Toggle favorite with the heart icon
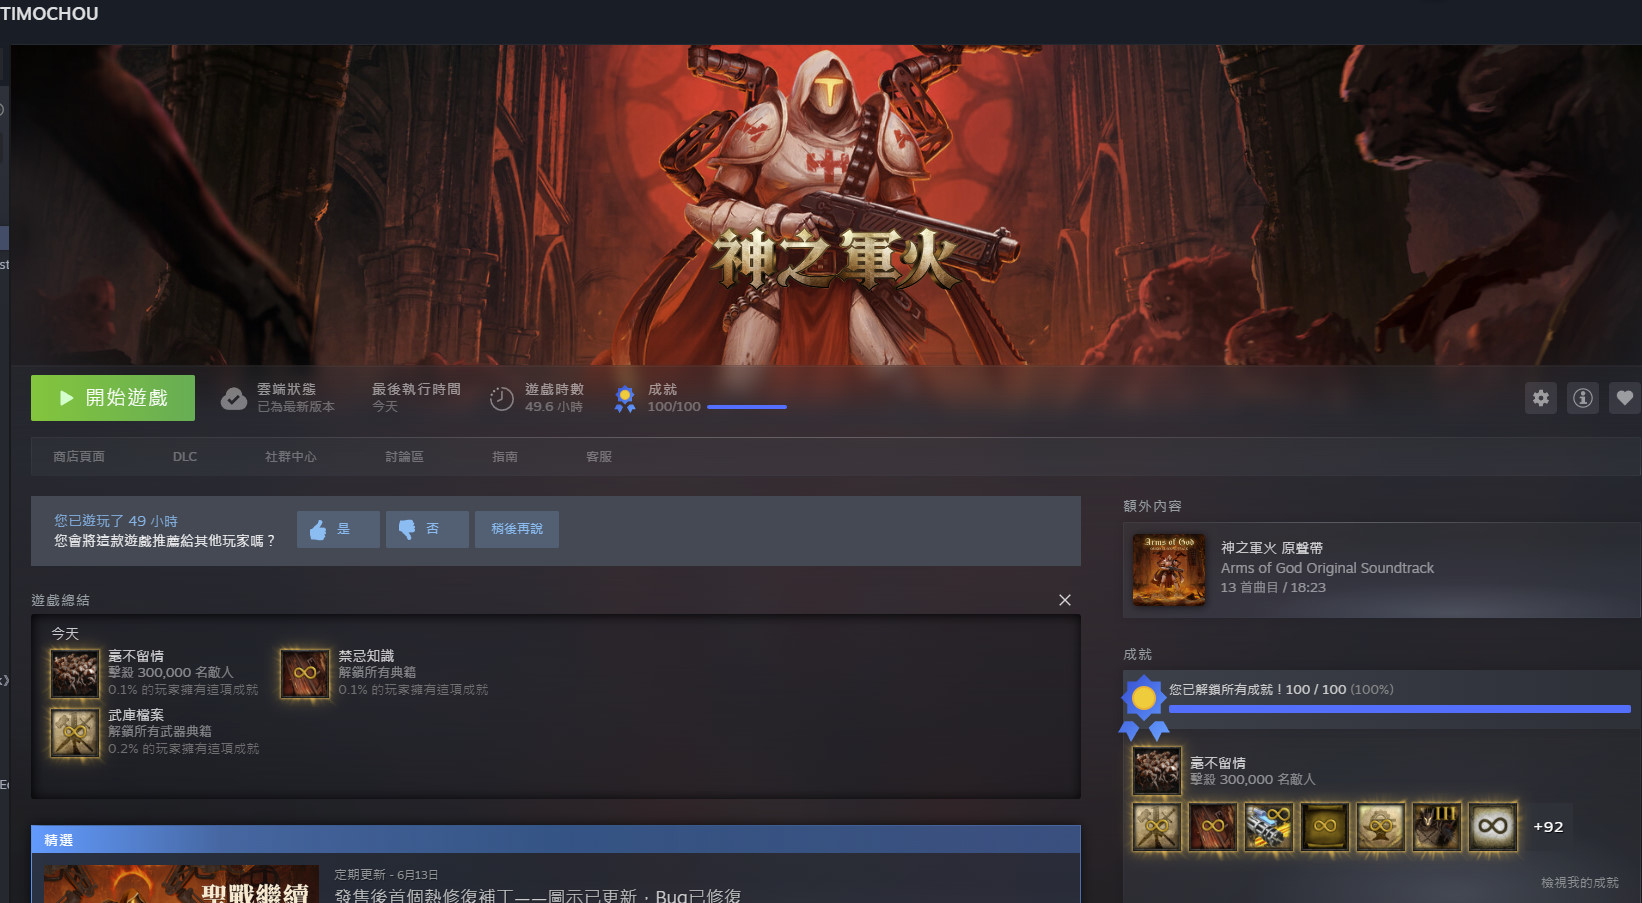Screen dimensions: 1642x903 1625,398
